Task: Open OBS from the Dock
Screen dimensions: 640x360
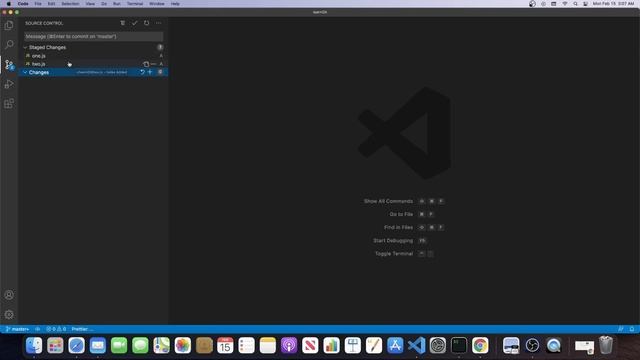Action: point(532,345)
